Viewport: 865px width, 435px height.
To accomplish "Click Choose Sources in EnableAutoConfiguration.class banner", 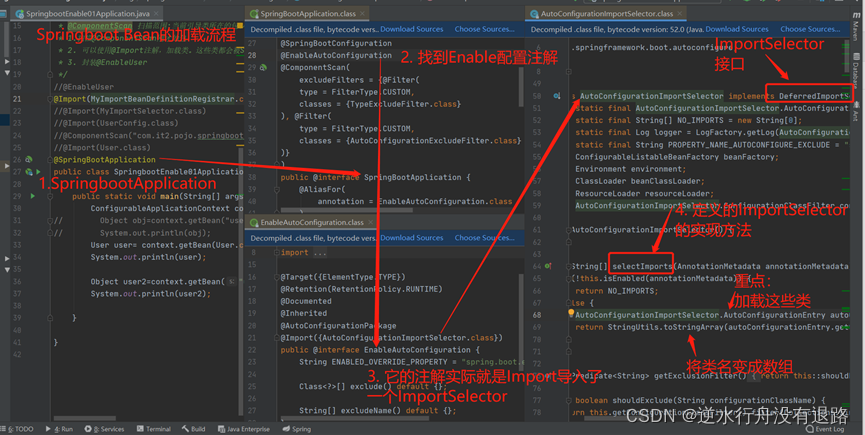I will pos(484,238).
